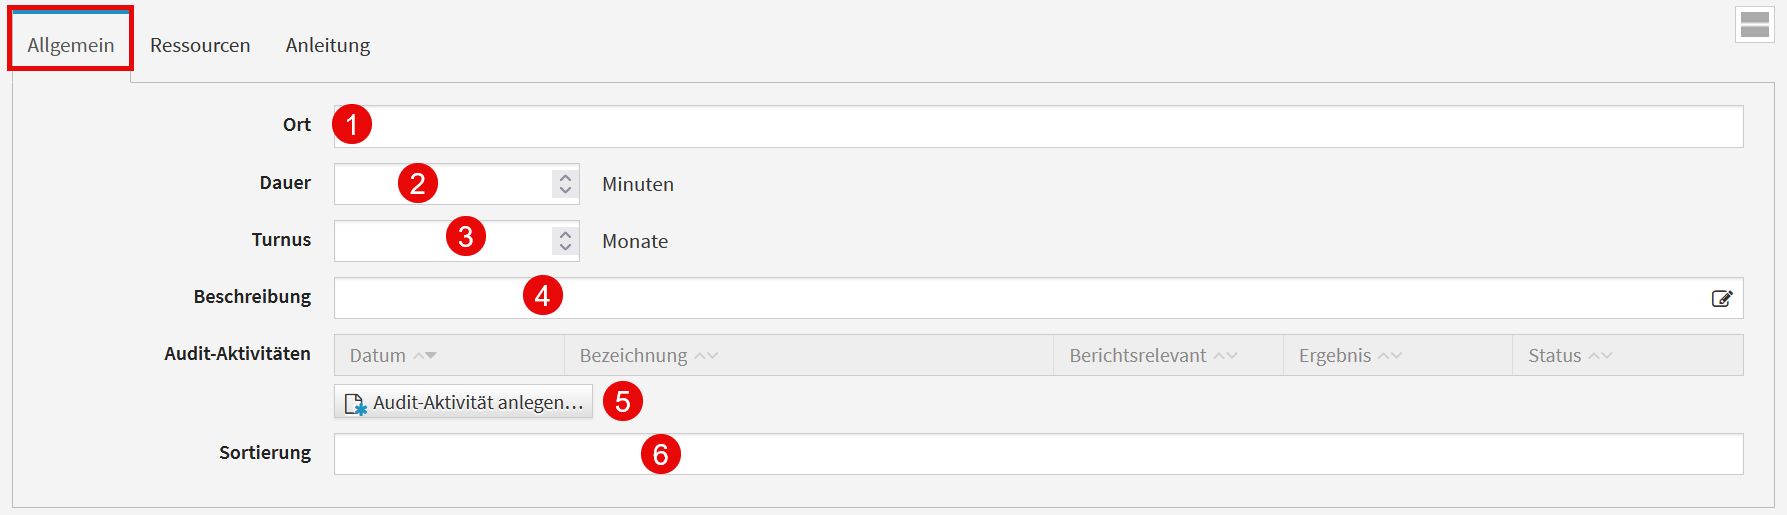Open the Beschreibung edit icon
1787x515 pixels.
[1721, 299]
